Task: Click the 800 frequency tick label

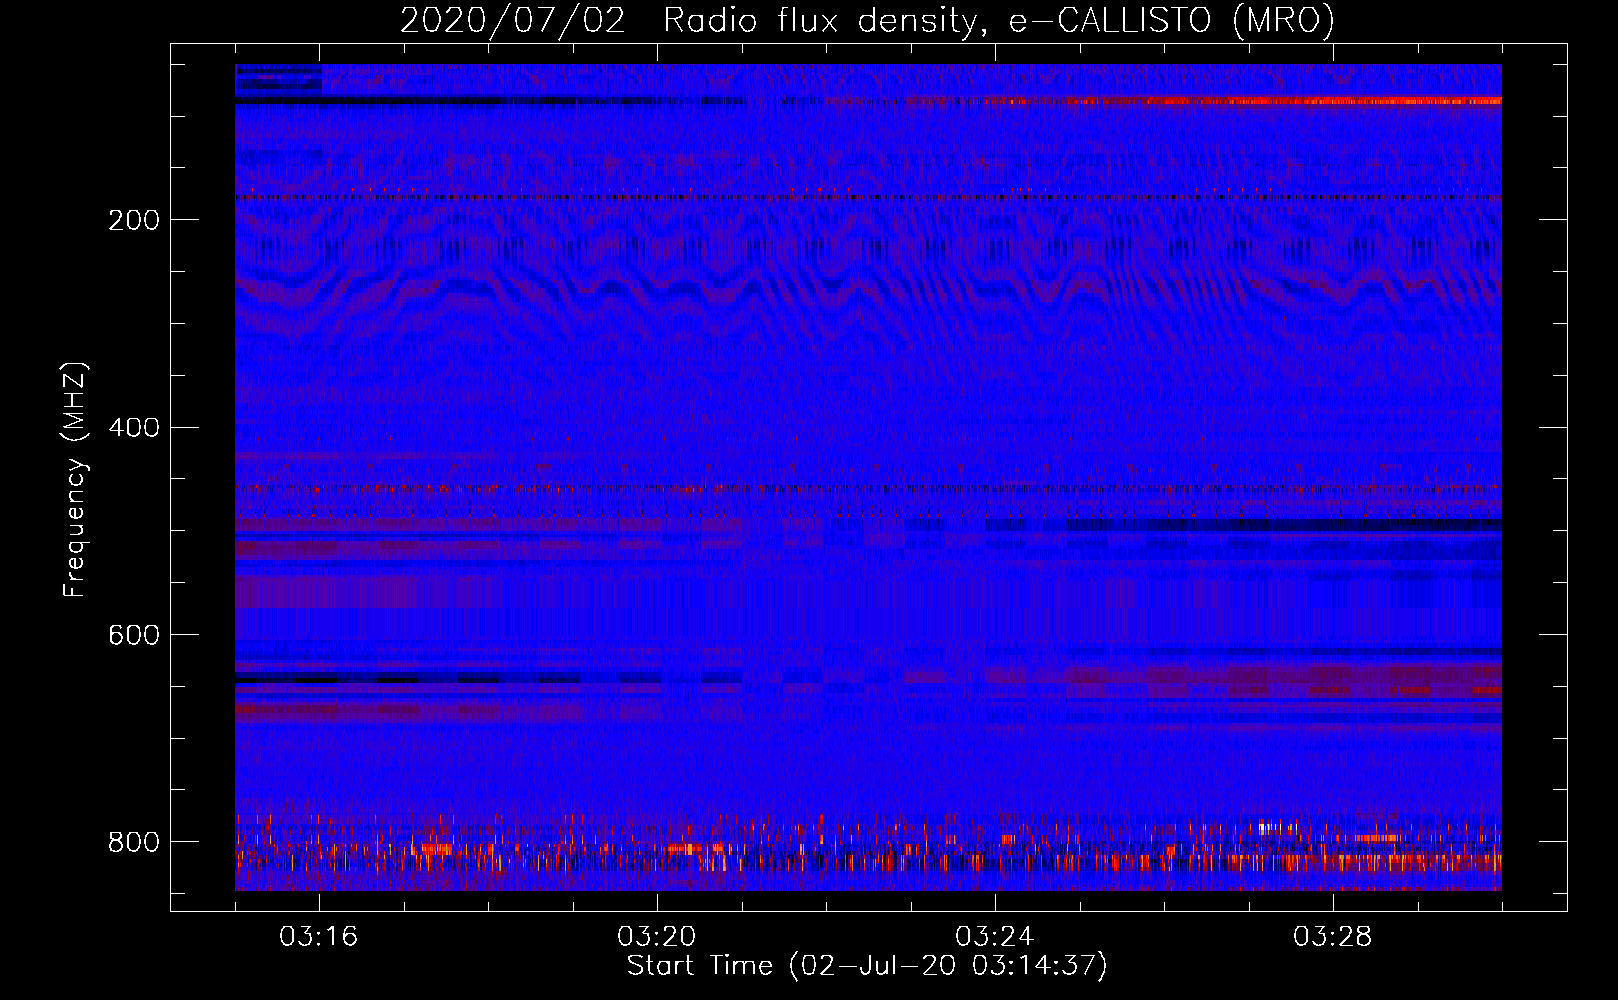Action: (134, 842)
